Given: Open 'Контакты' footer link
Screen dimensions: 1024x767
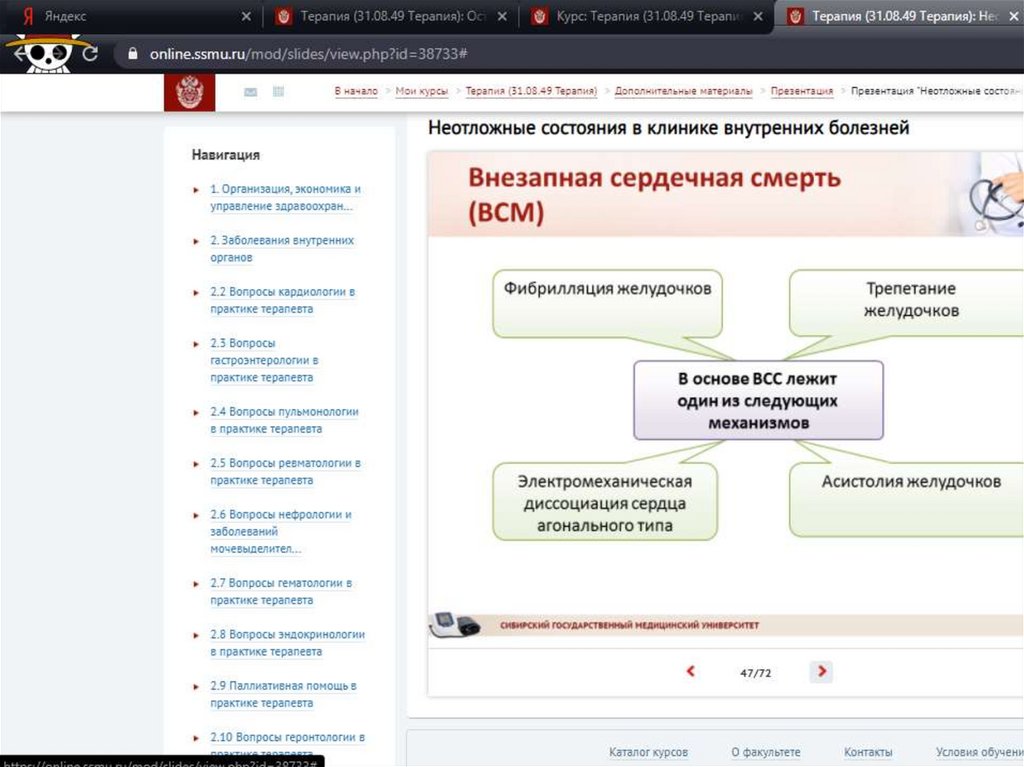Looking at the screenshot, I should [x=868, y=752].
